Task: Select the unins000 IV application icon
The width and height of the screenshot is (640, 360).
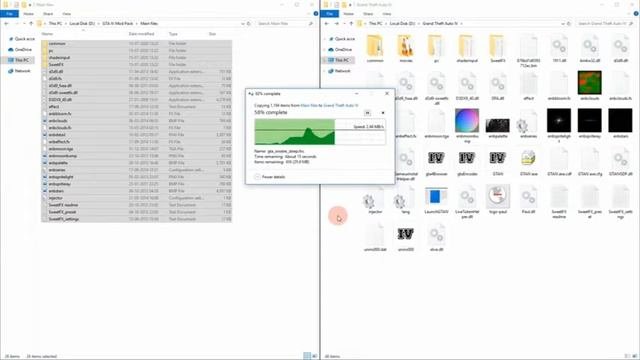Action: 405,234
